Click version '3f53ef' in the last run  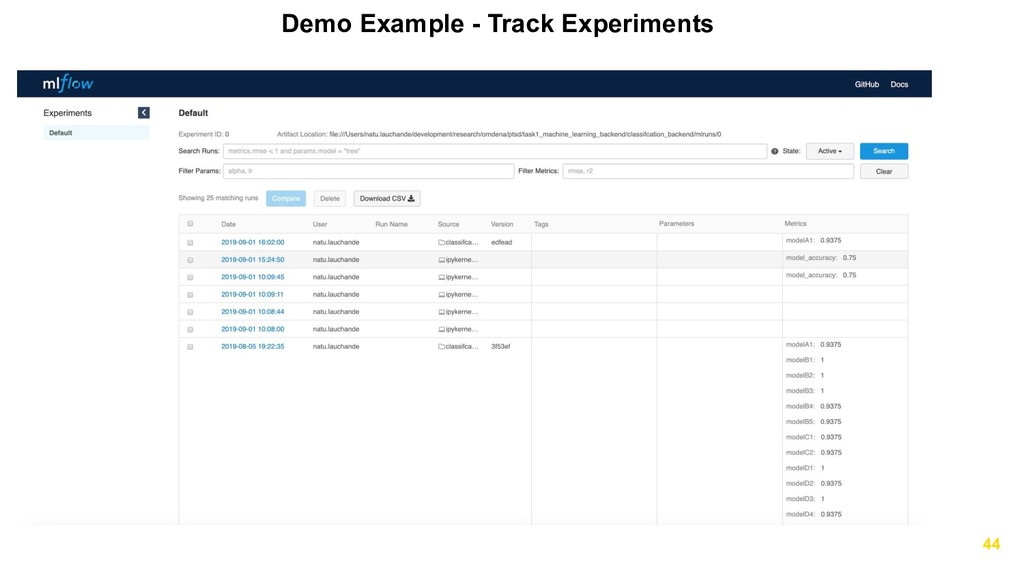coord(501,347)
